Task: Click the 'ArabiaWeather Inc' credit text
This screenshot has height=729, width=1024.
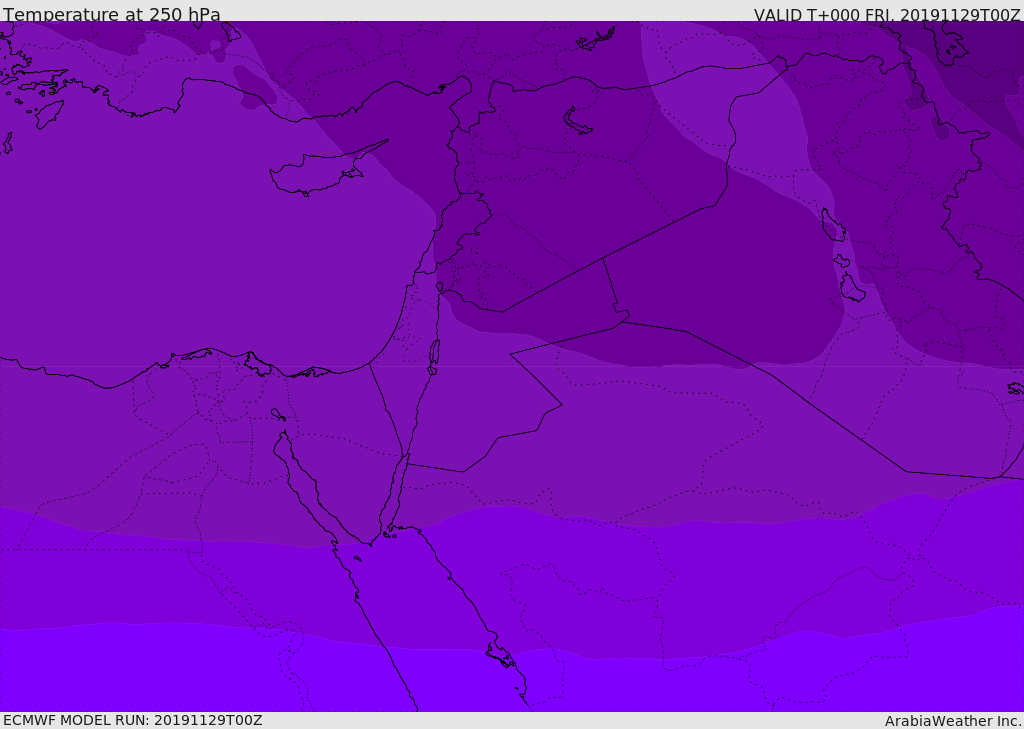Action: [952, 721]
